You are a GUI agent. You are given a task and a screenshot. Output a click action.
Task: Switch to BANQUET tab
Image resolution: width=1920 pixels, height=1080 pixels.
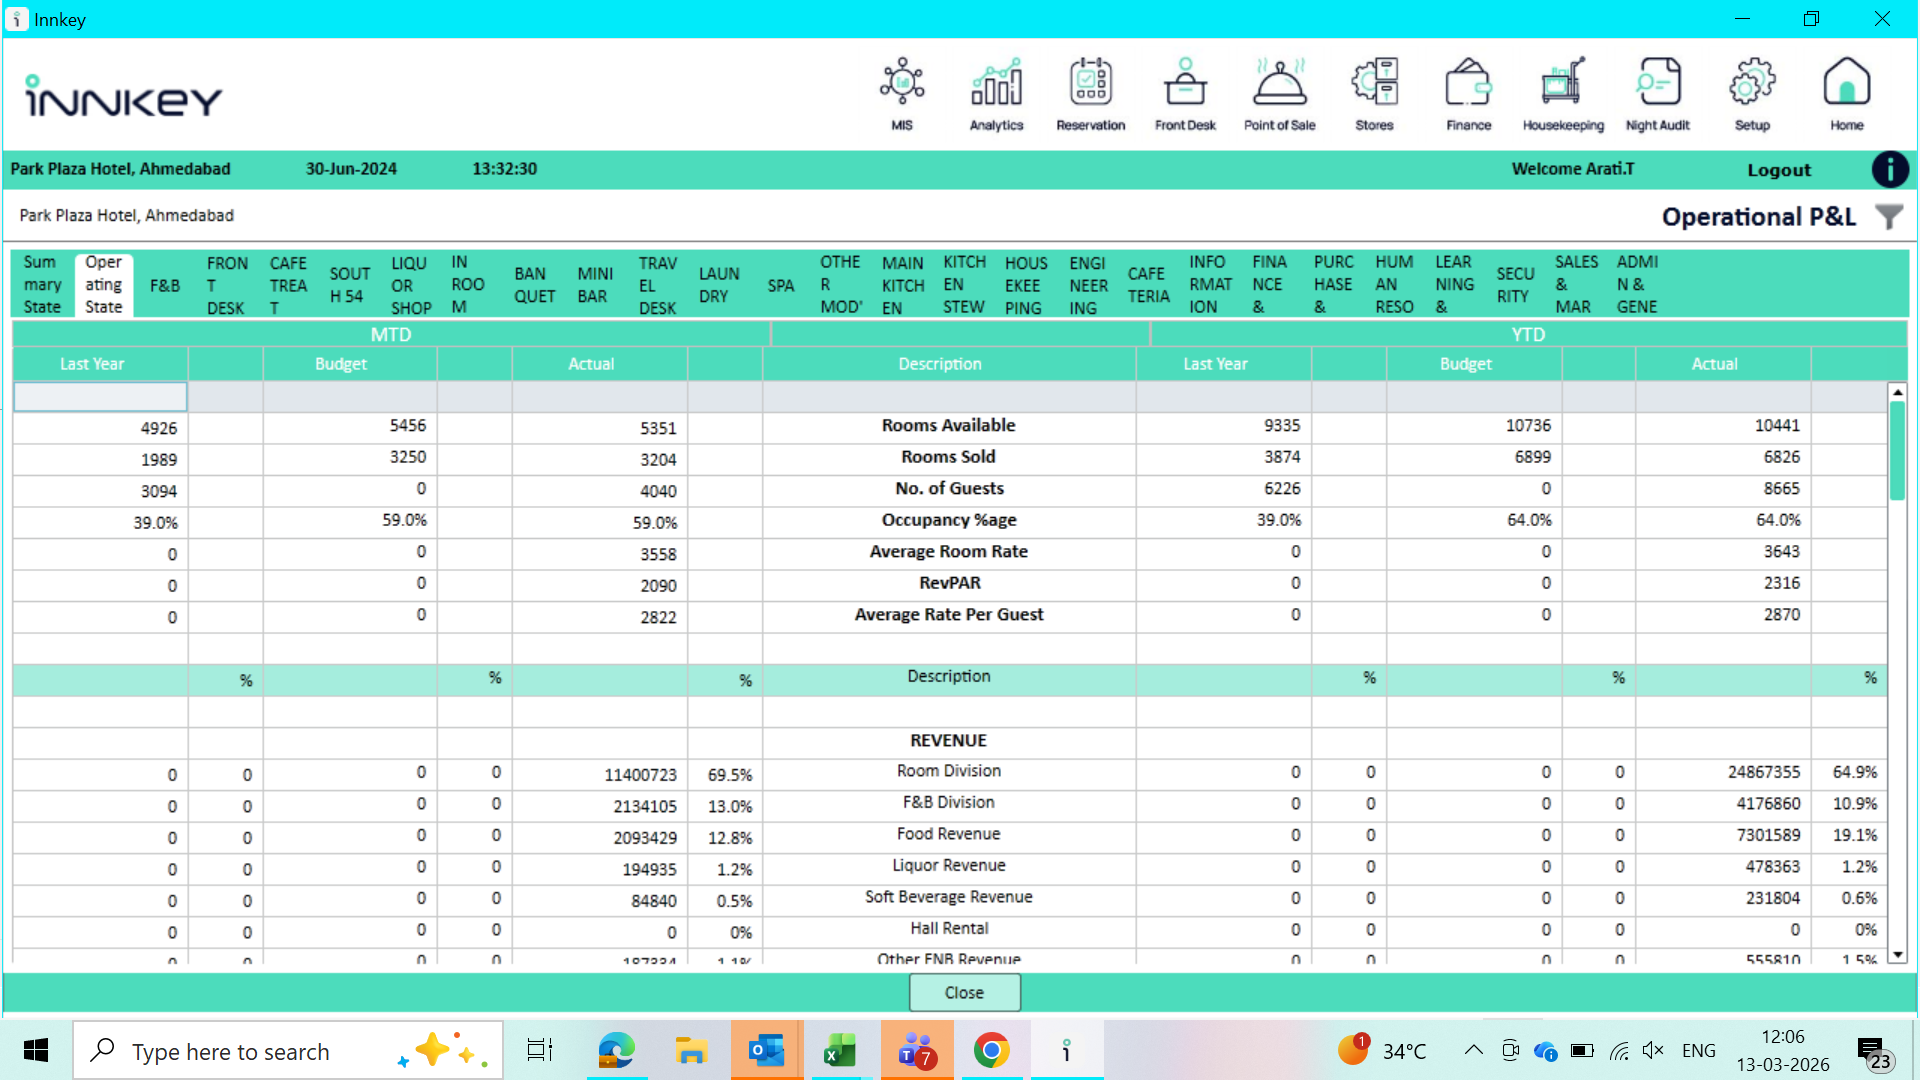pyautogui.click(x=535, y=286)
